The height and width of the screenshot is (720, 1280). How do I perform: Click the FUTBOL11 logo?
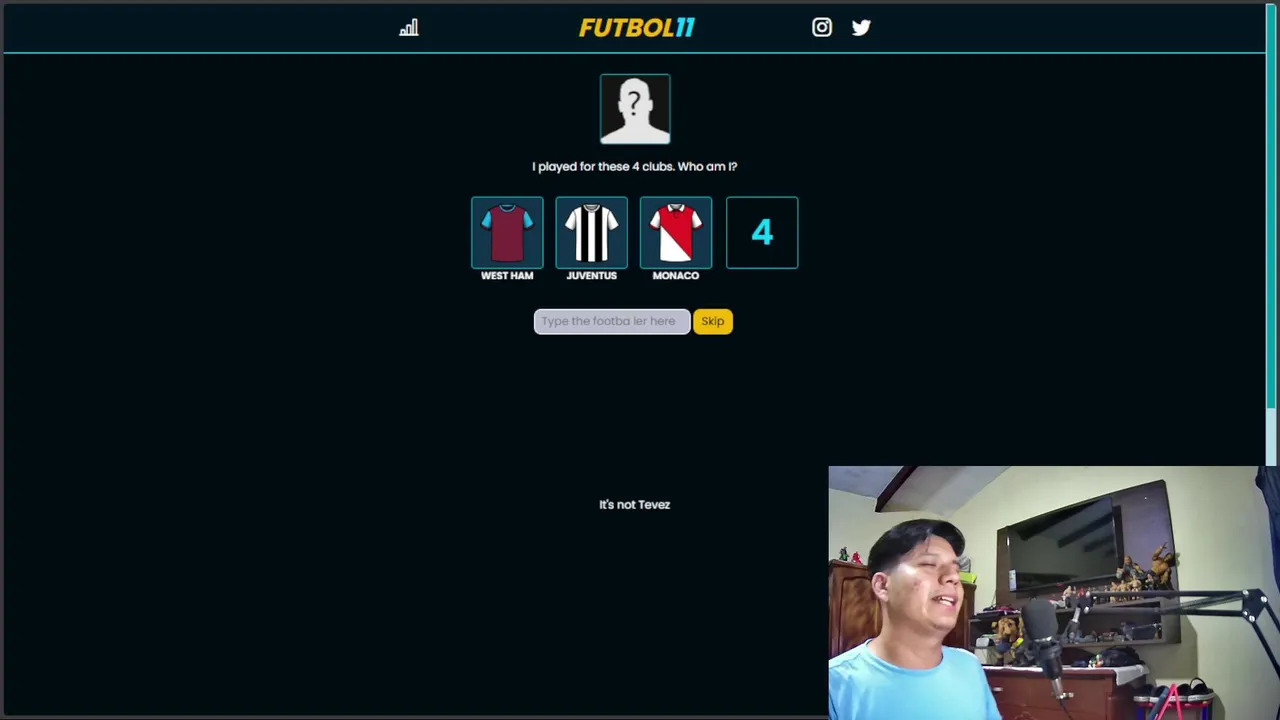[637, 28]
